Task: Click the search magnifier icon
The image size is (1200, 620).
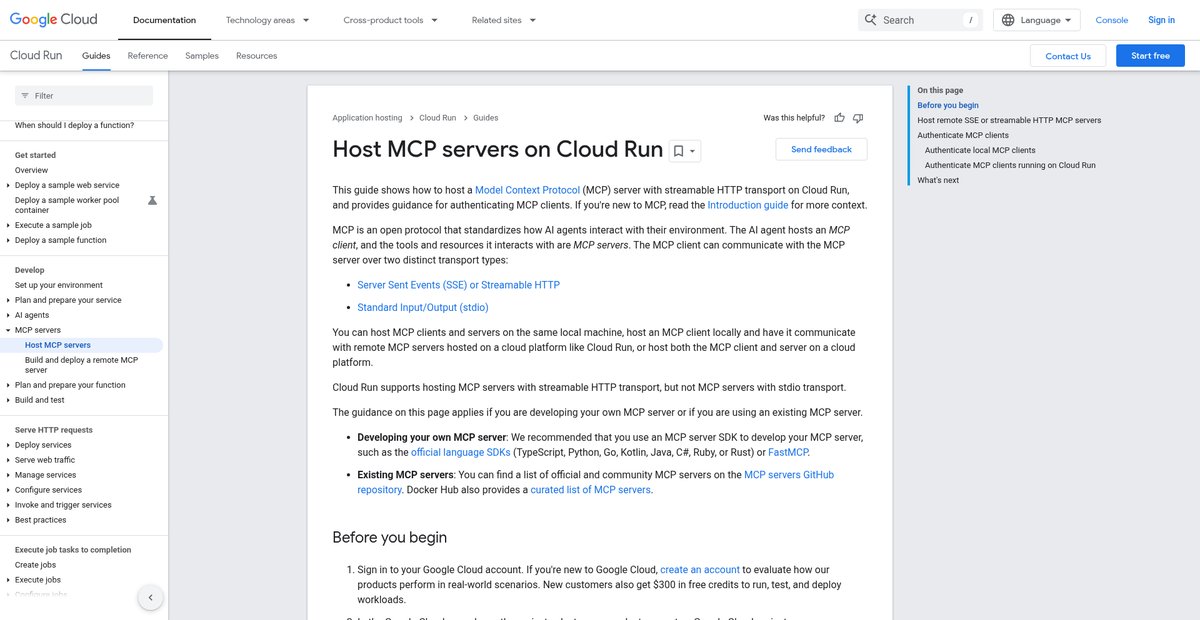Action: tap(870, 20)
